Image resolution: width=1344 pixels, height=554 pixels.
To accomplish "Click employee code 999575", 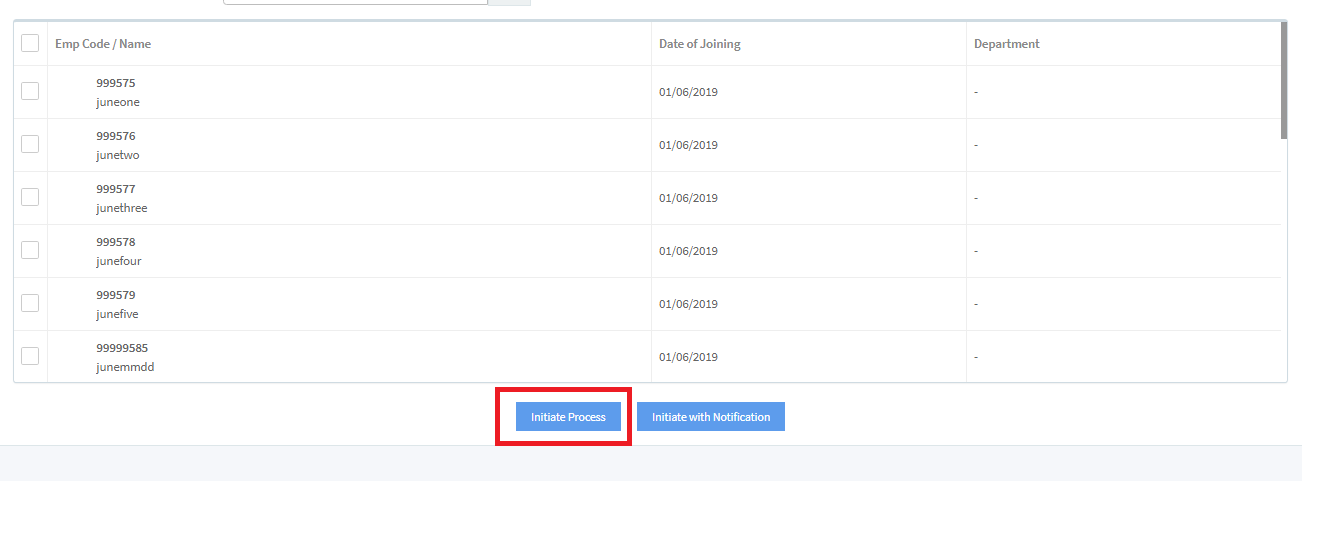I will (116, 83).
